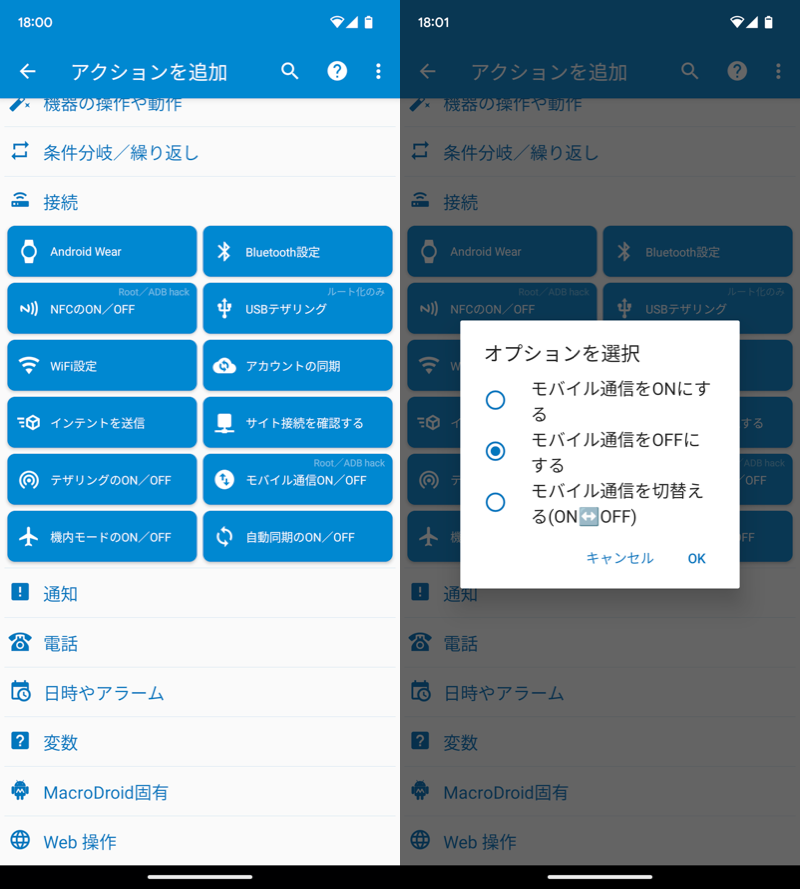This screenshot has width=800, height=889.
Task: Open the アカウントの同期 cloud action tile
Action: tap(298, 366)
